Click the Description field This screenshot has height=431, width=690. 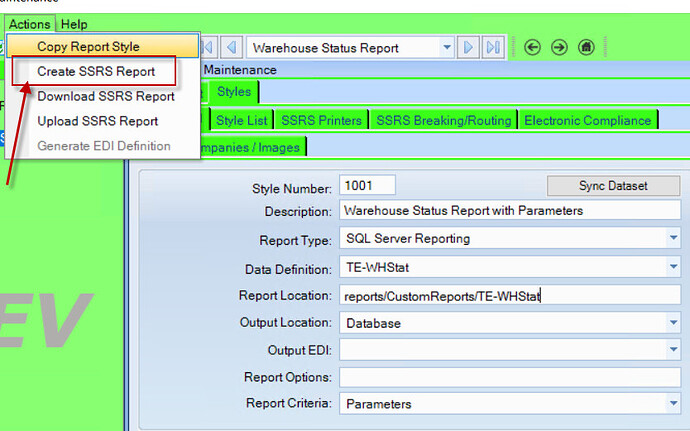point(510,210)
